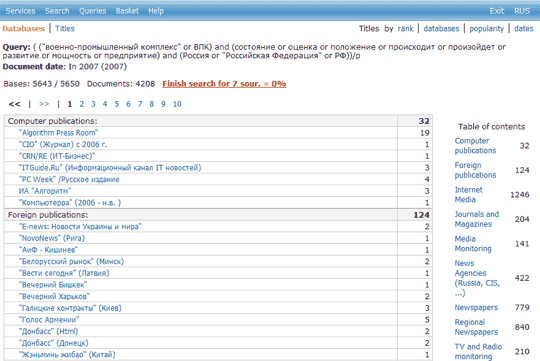
Task: Open "ITGuide.Ru" source results
Action: [x=110, y=168]
